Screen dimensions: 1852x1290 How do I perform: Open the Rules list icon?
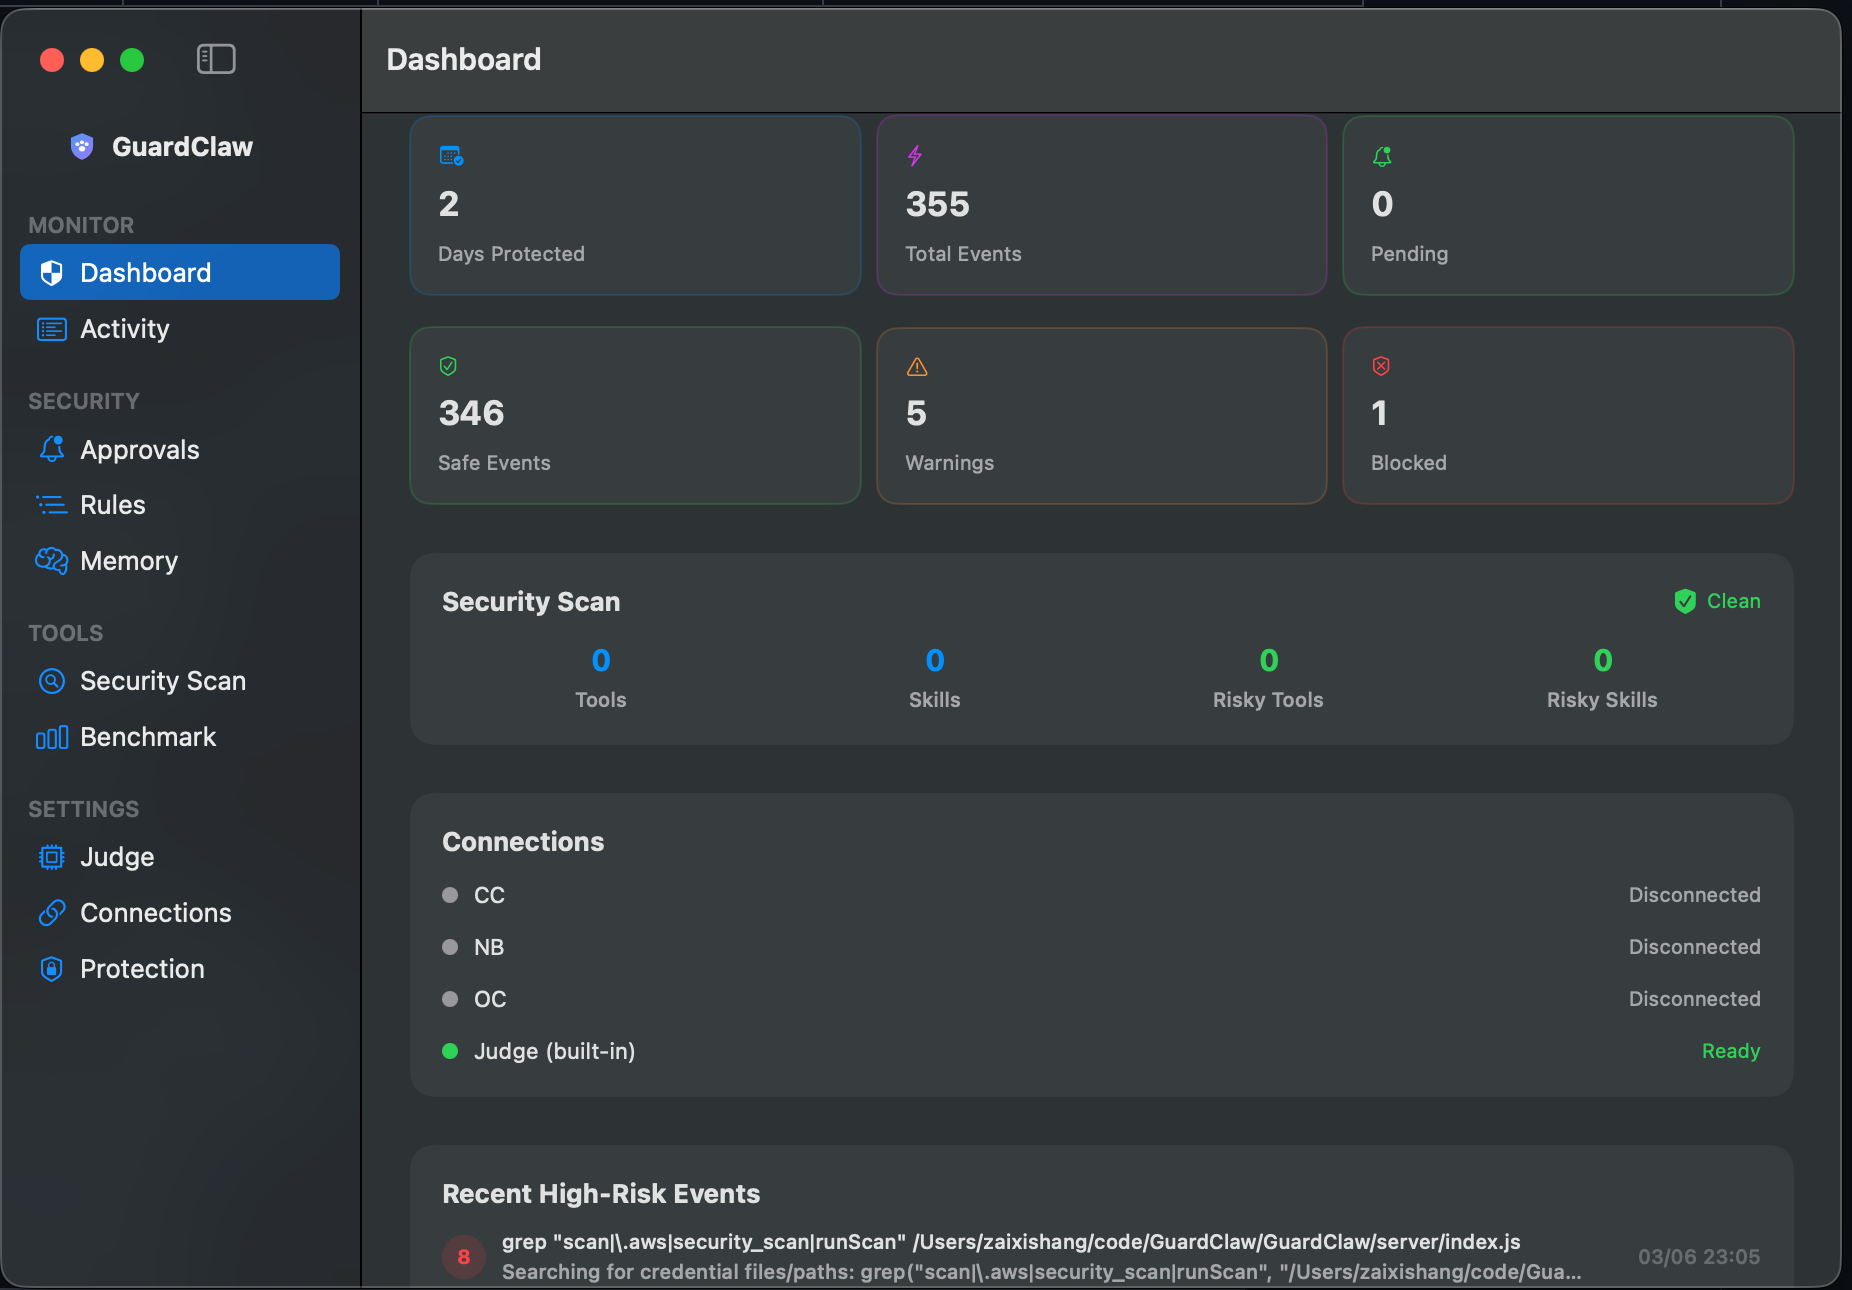click(x=51, y=505)
